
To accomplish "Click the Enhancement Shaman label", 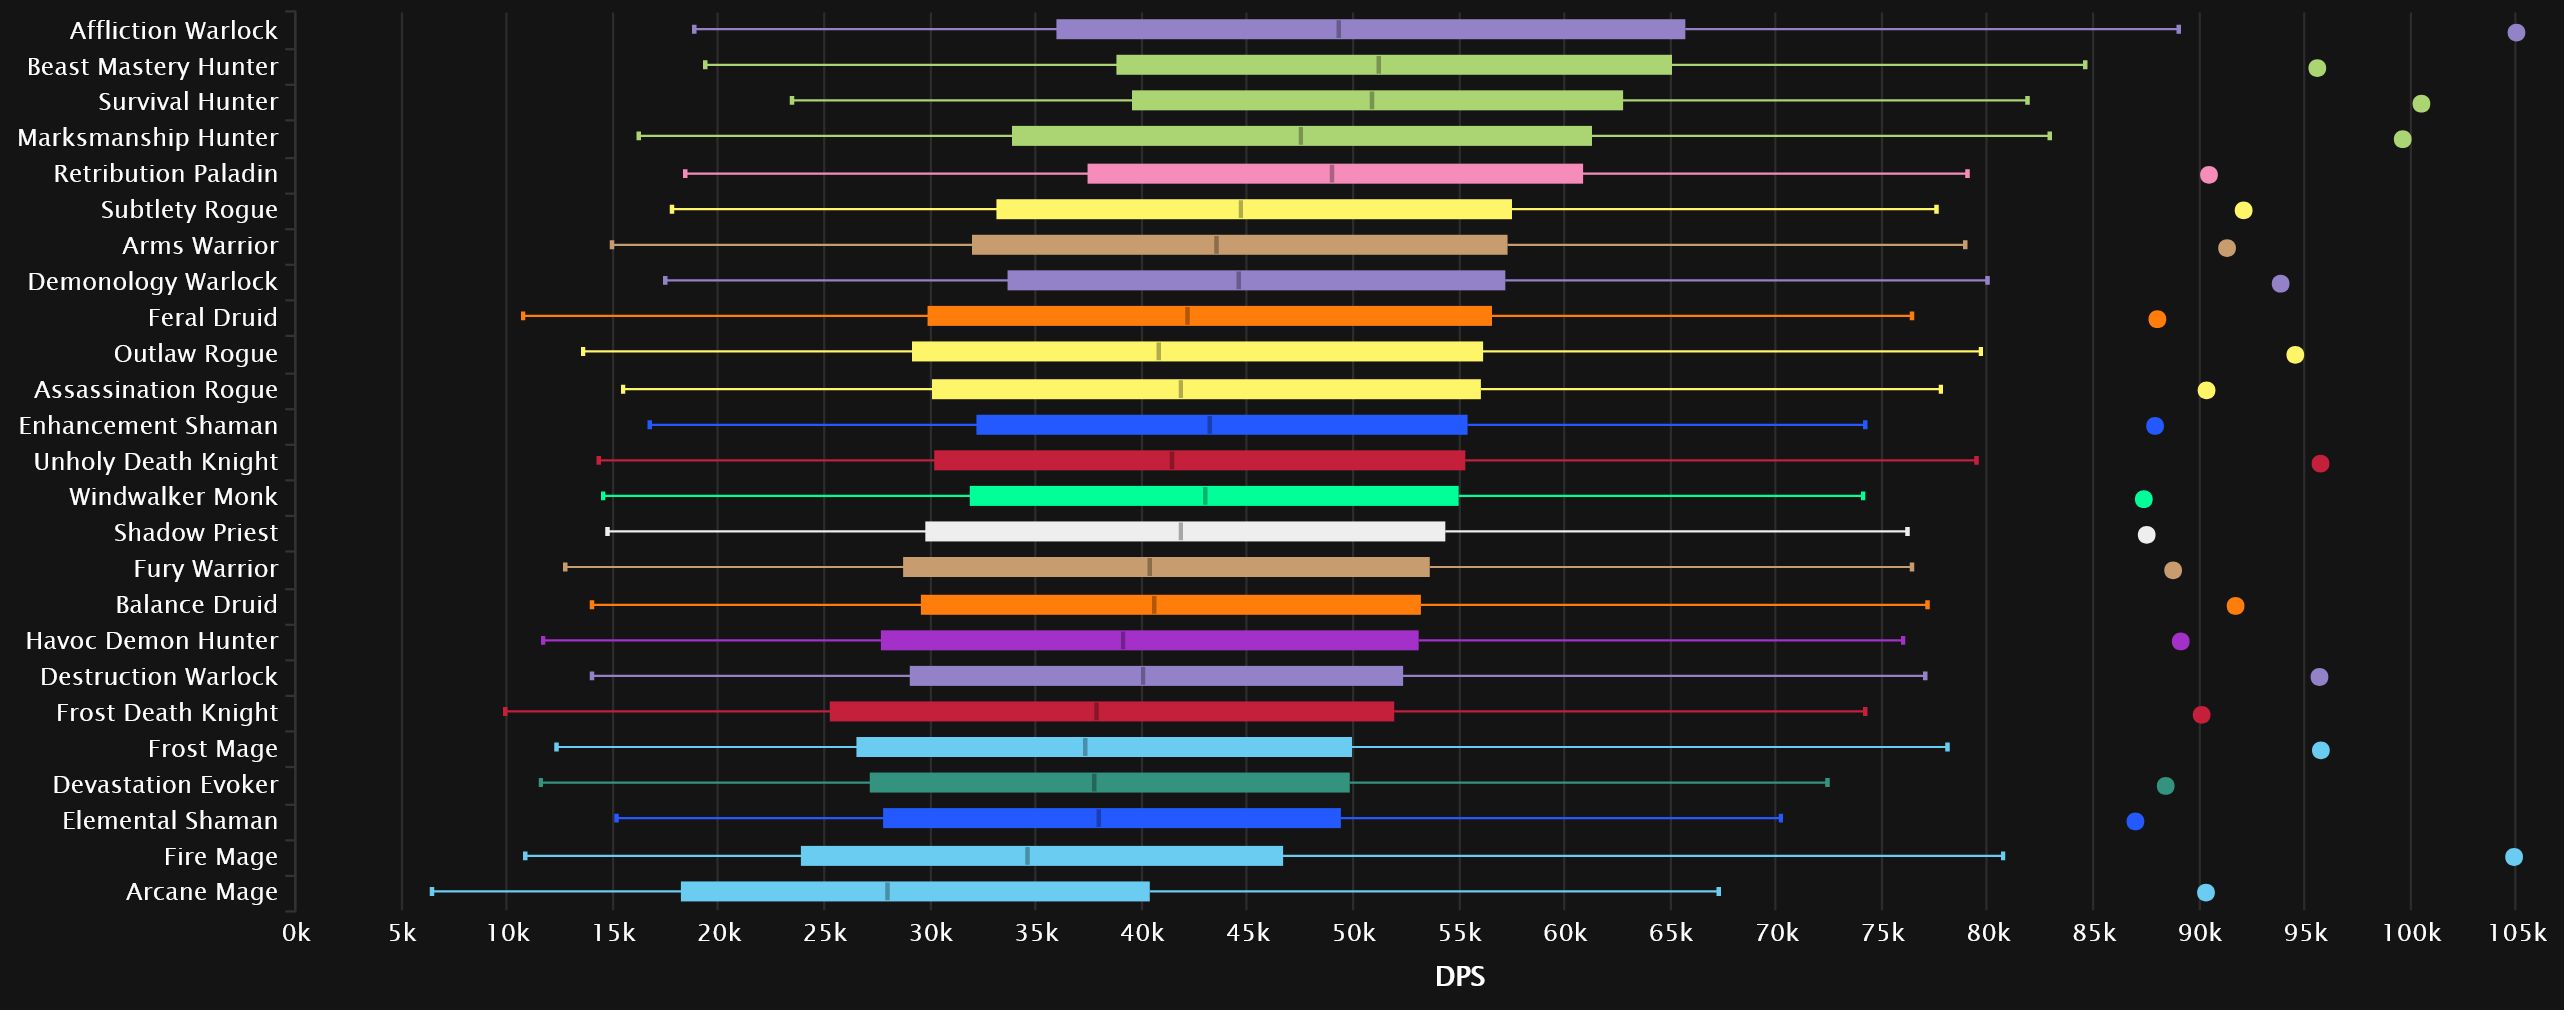I will 148,426.
